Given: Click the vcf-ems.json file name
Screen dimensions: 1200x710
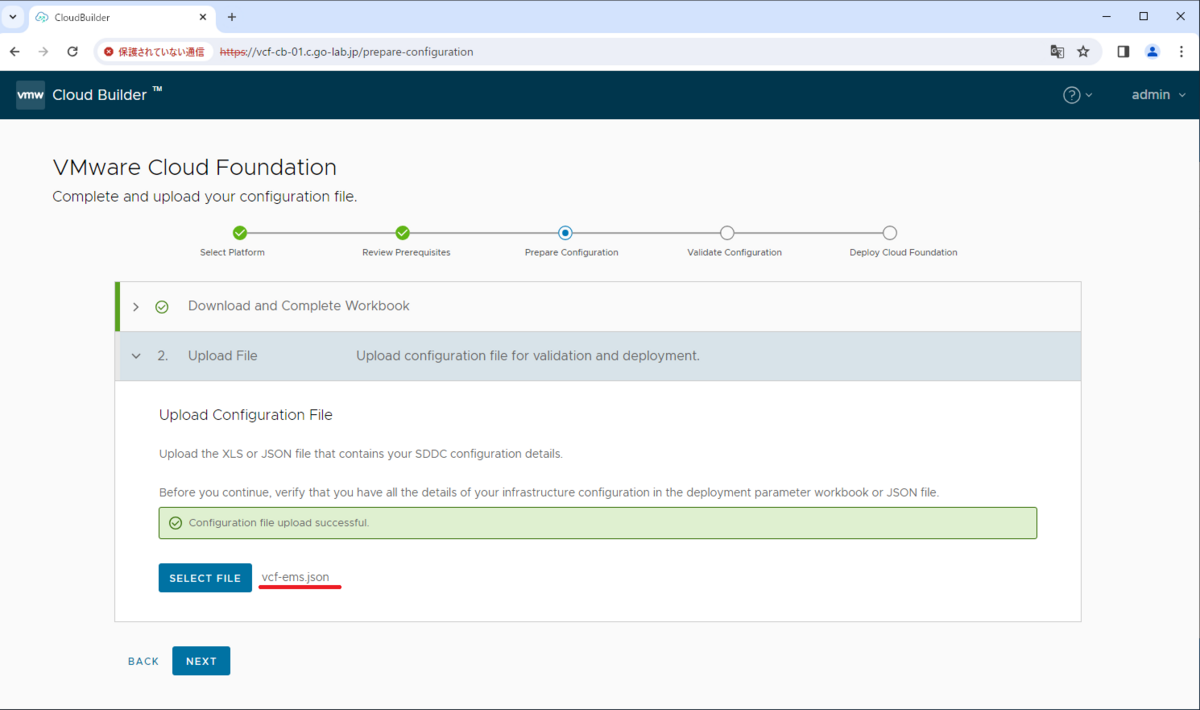Looking at the screenshot, I should coord(295,577).
